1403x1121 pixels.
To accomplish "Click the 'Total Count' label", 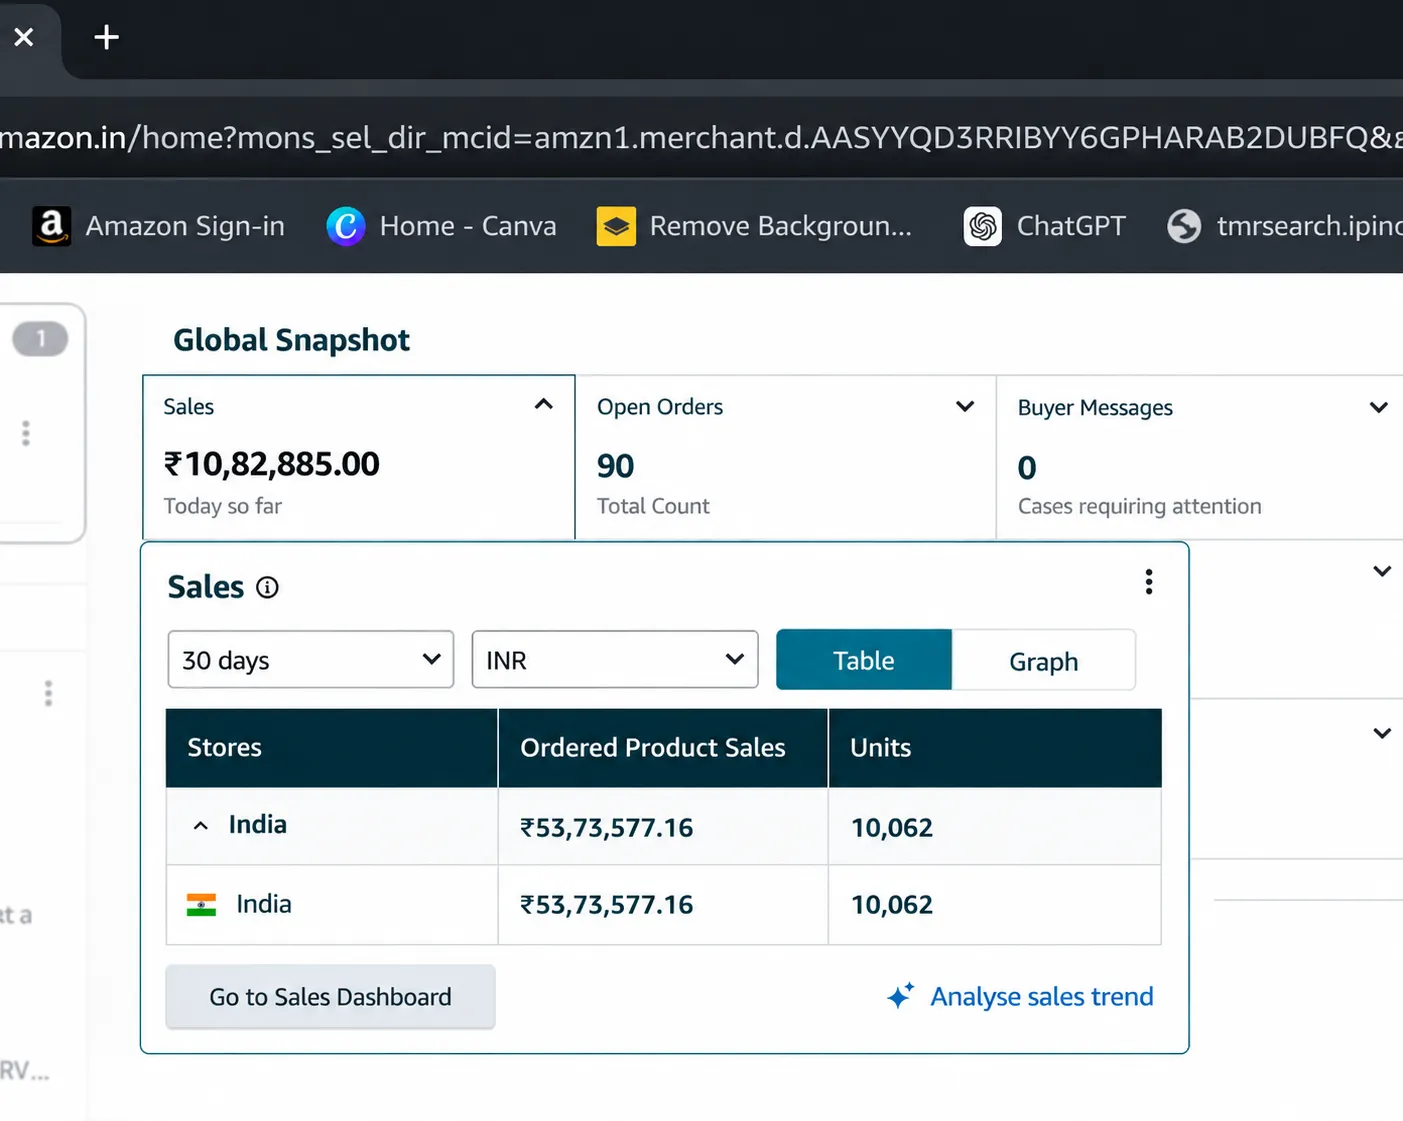I will (x=653, y=506).
